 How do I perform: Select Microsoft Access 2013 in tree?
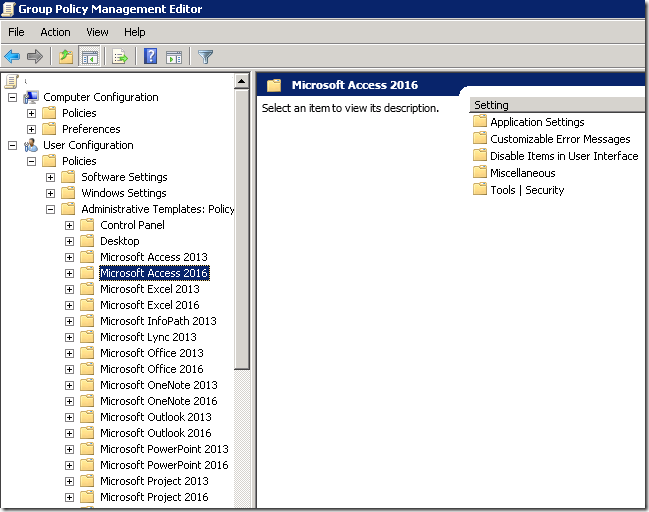click(154, 257)
